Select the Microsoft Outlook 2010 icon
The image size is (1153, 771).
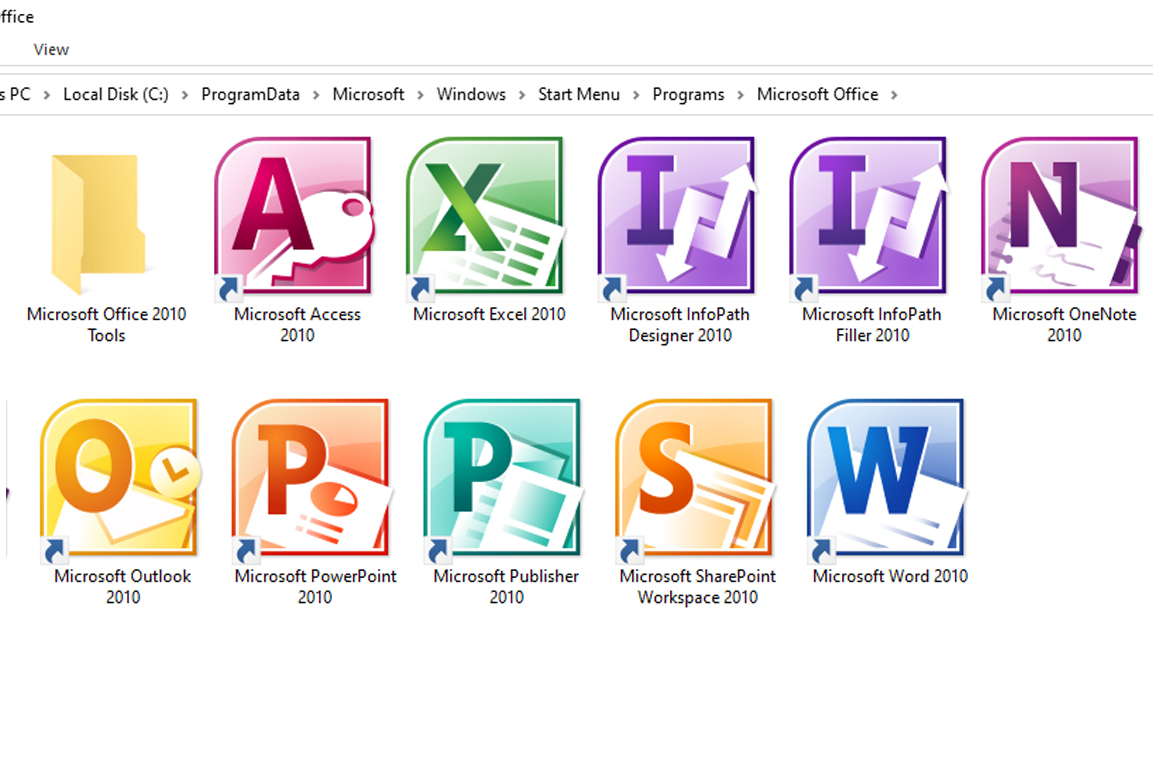[x=121, y=480]
